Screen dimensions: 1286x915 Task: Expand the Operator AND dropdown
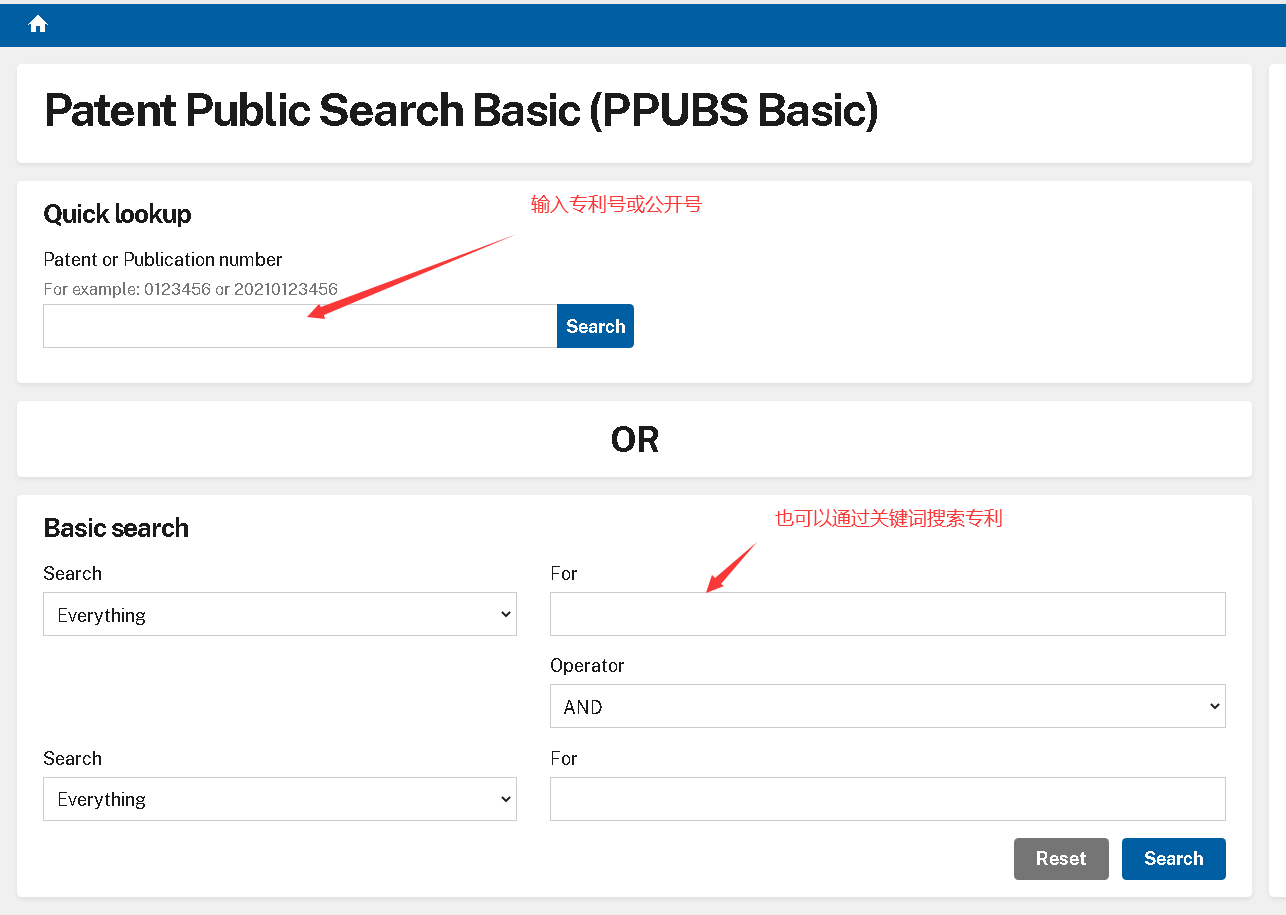tap(887, 706)
